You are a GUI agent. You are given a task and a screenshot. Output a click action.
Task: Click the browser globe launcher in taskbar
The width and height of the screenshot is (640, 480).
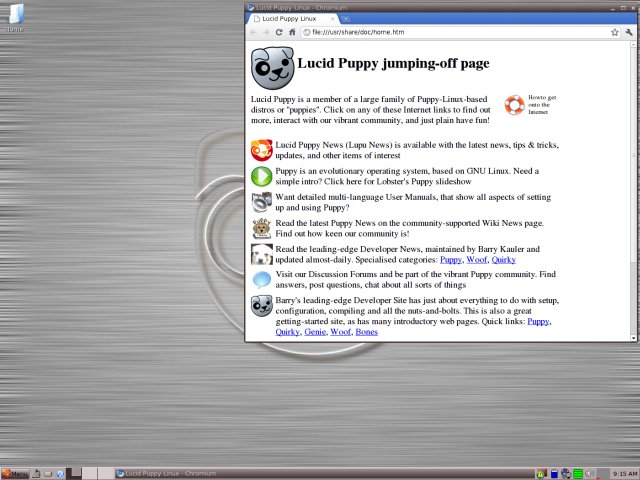coord(60,474)
